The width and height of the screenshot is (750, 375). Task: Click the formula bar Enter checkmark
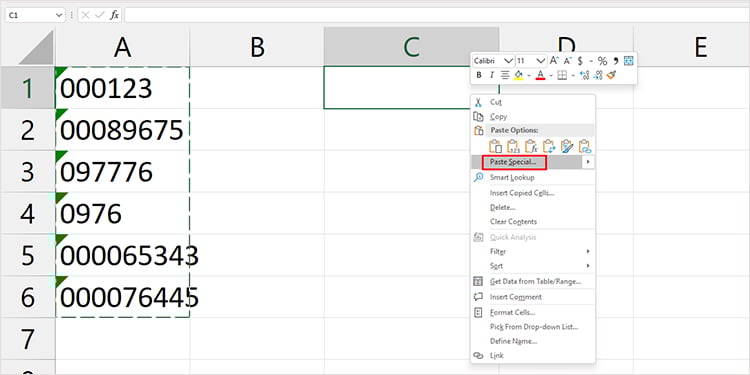pyautogui.click(x=99, y=15)
